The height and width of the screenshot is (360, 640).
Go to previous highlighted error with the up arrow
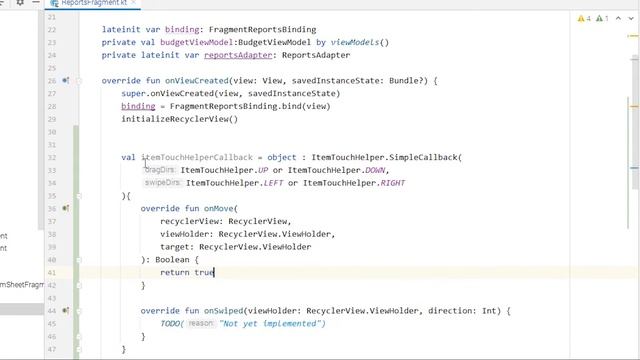(618, 18)
